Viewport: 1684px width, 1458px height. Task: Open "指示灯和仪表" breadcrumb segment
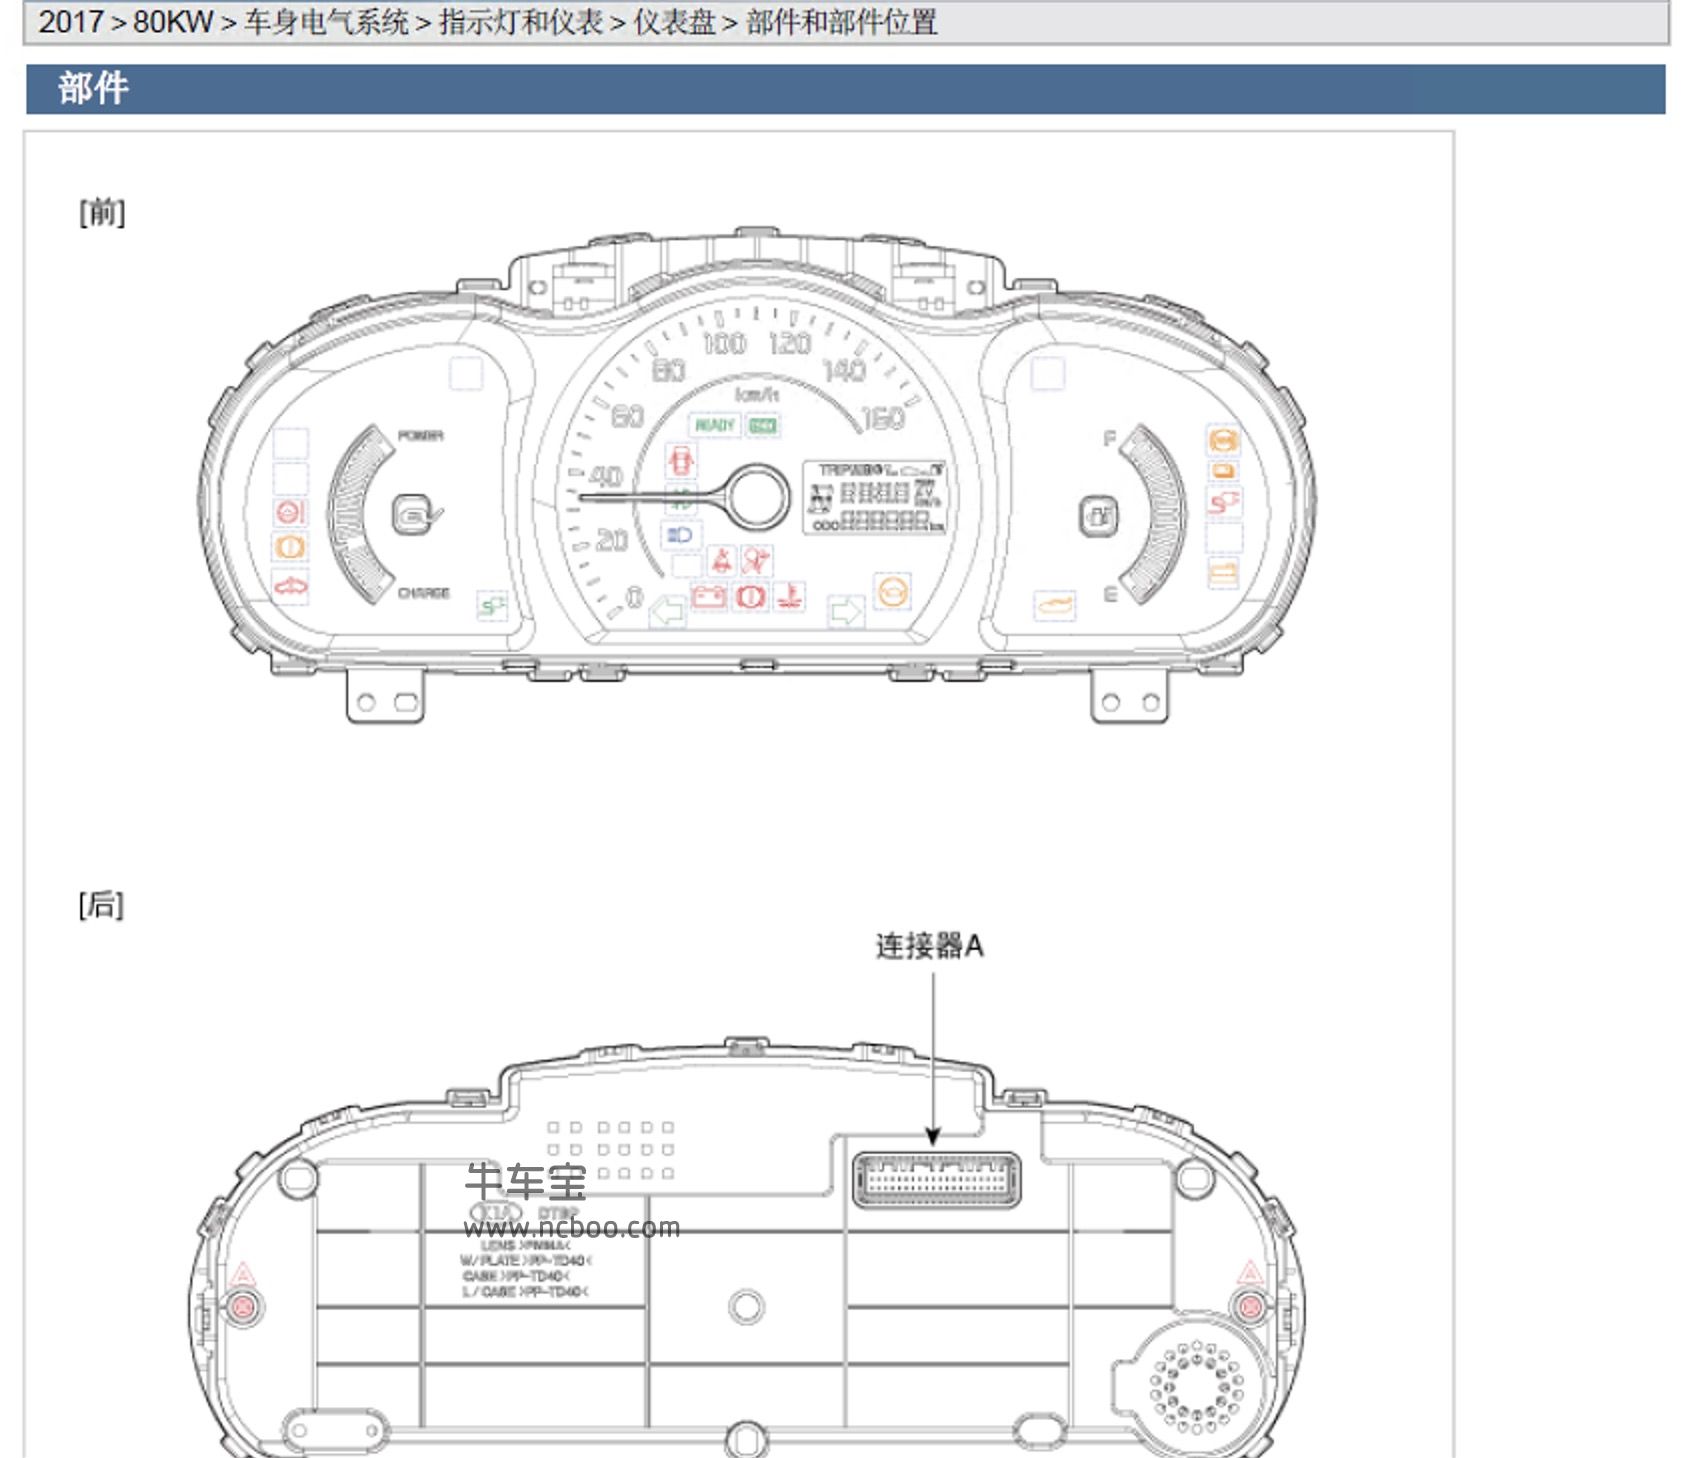521,22
